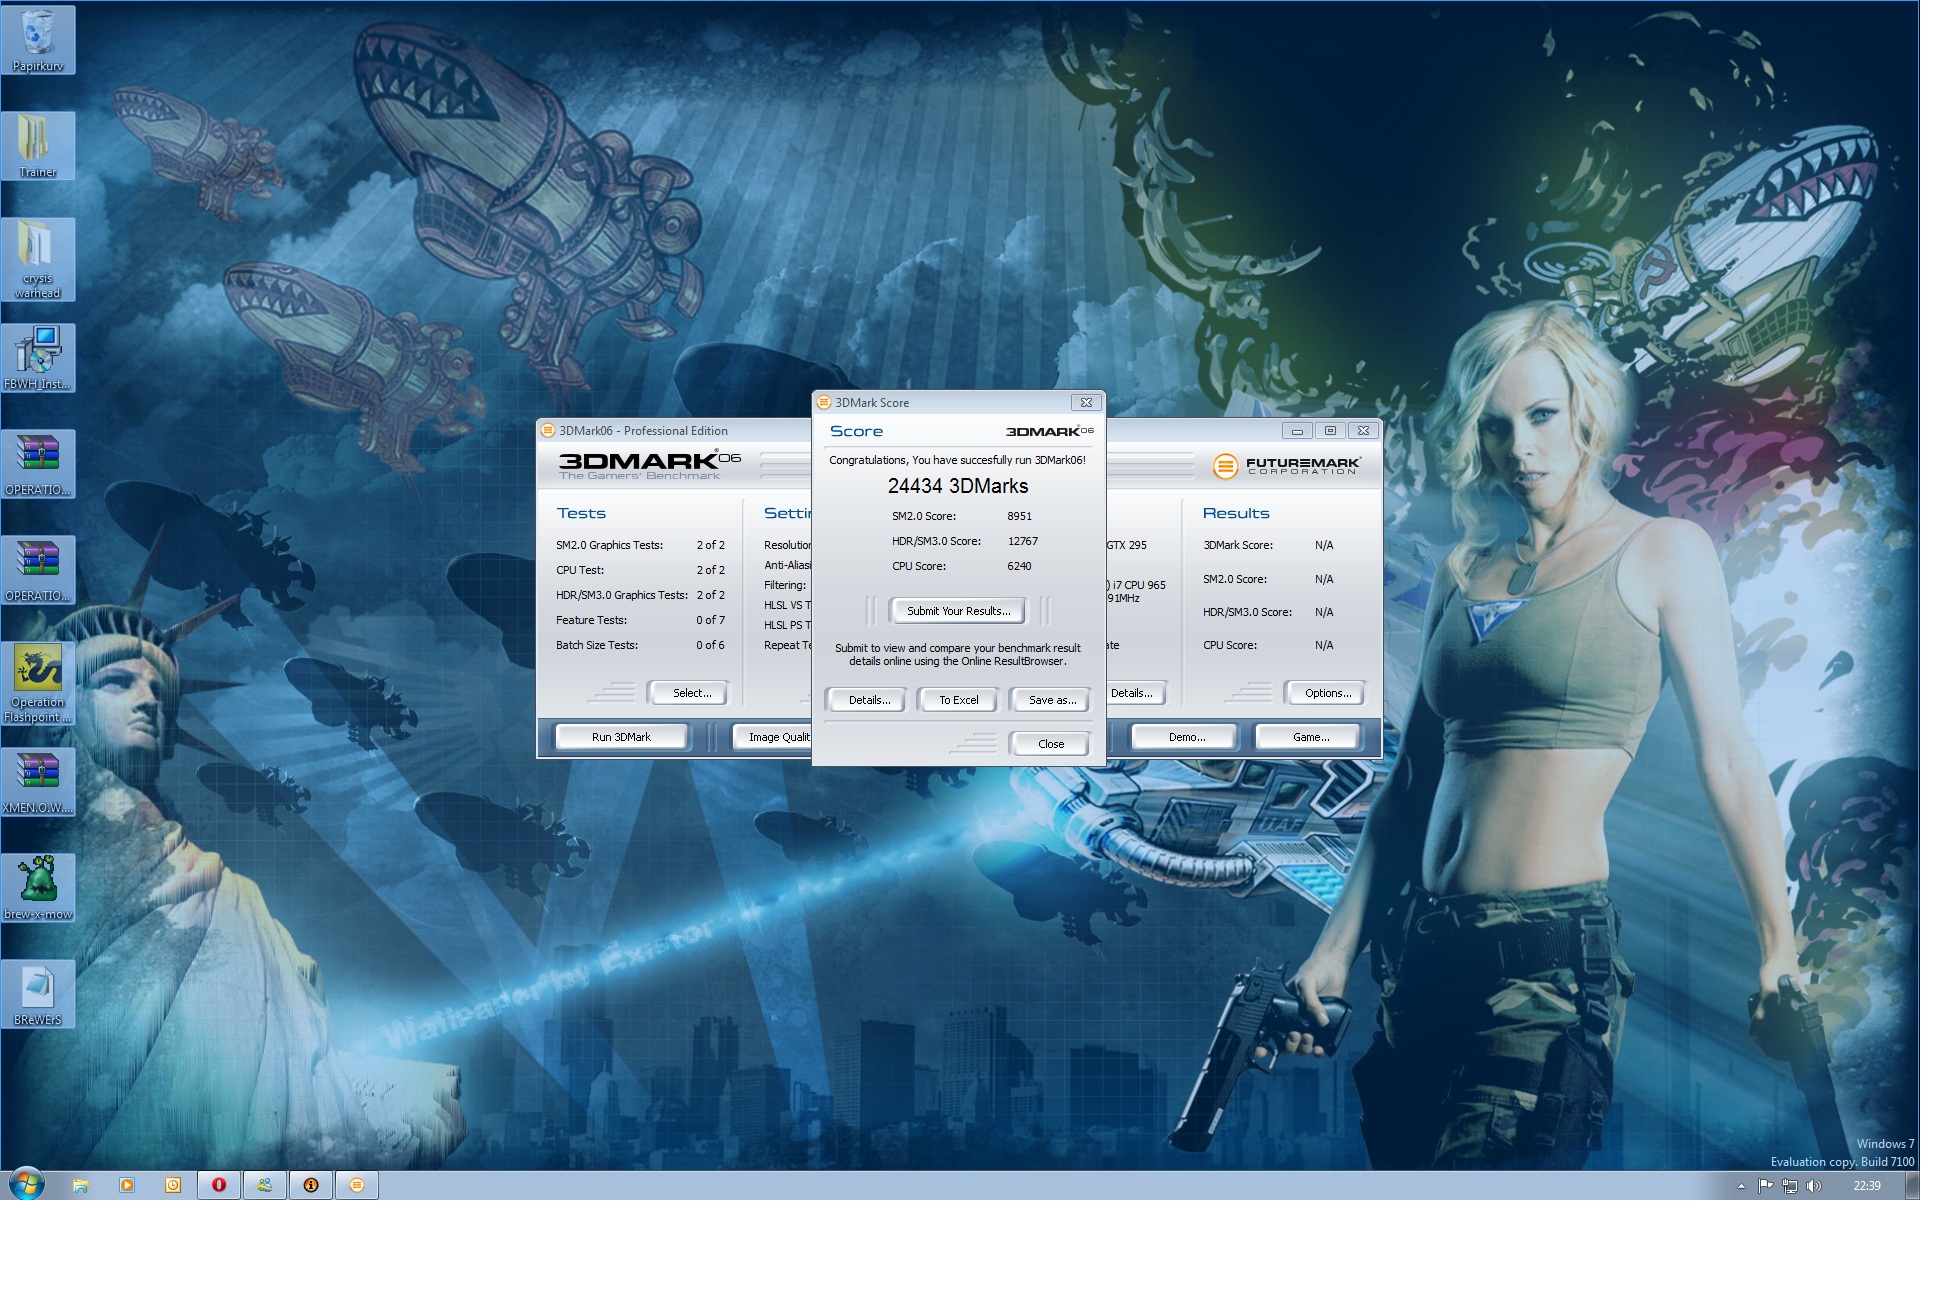Click the Results section heading
The height and width of the screenshot is (1296, 1944).
coord(1236,513)
